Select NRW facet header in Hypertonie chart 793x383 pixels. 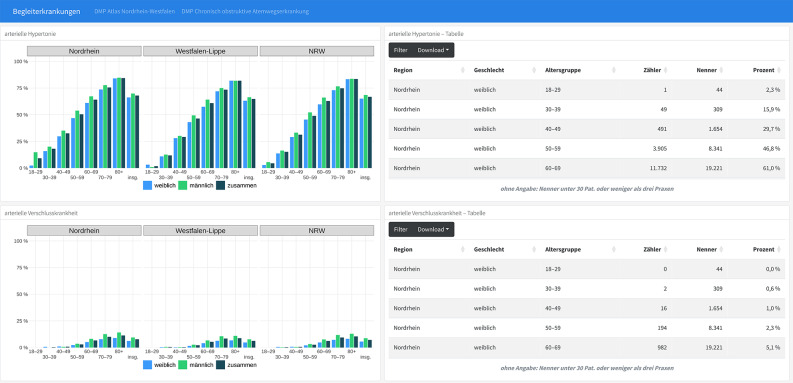[x=317, y=51]
